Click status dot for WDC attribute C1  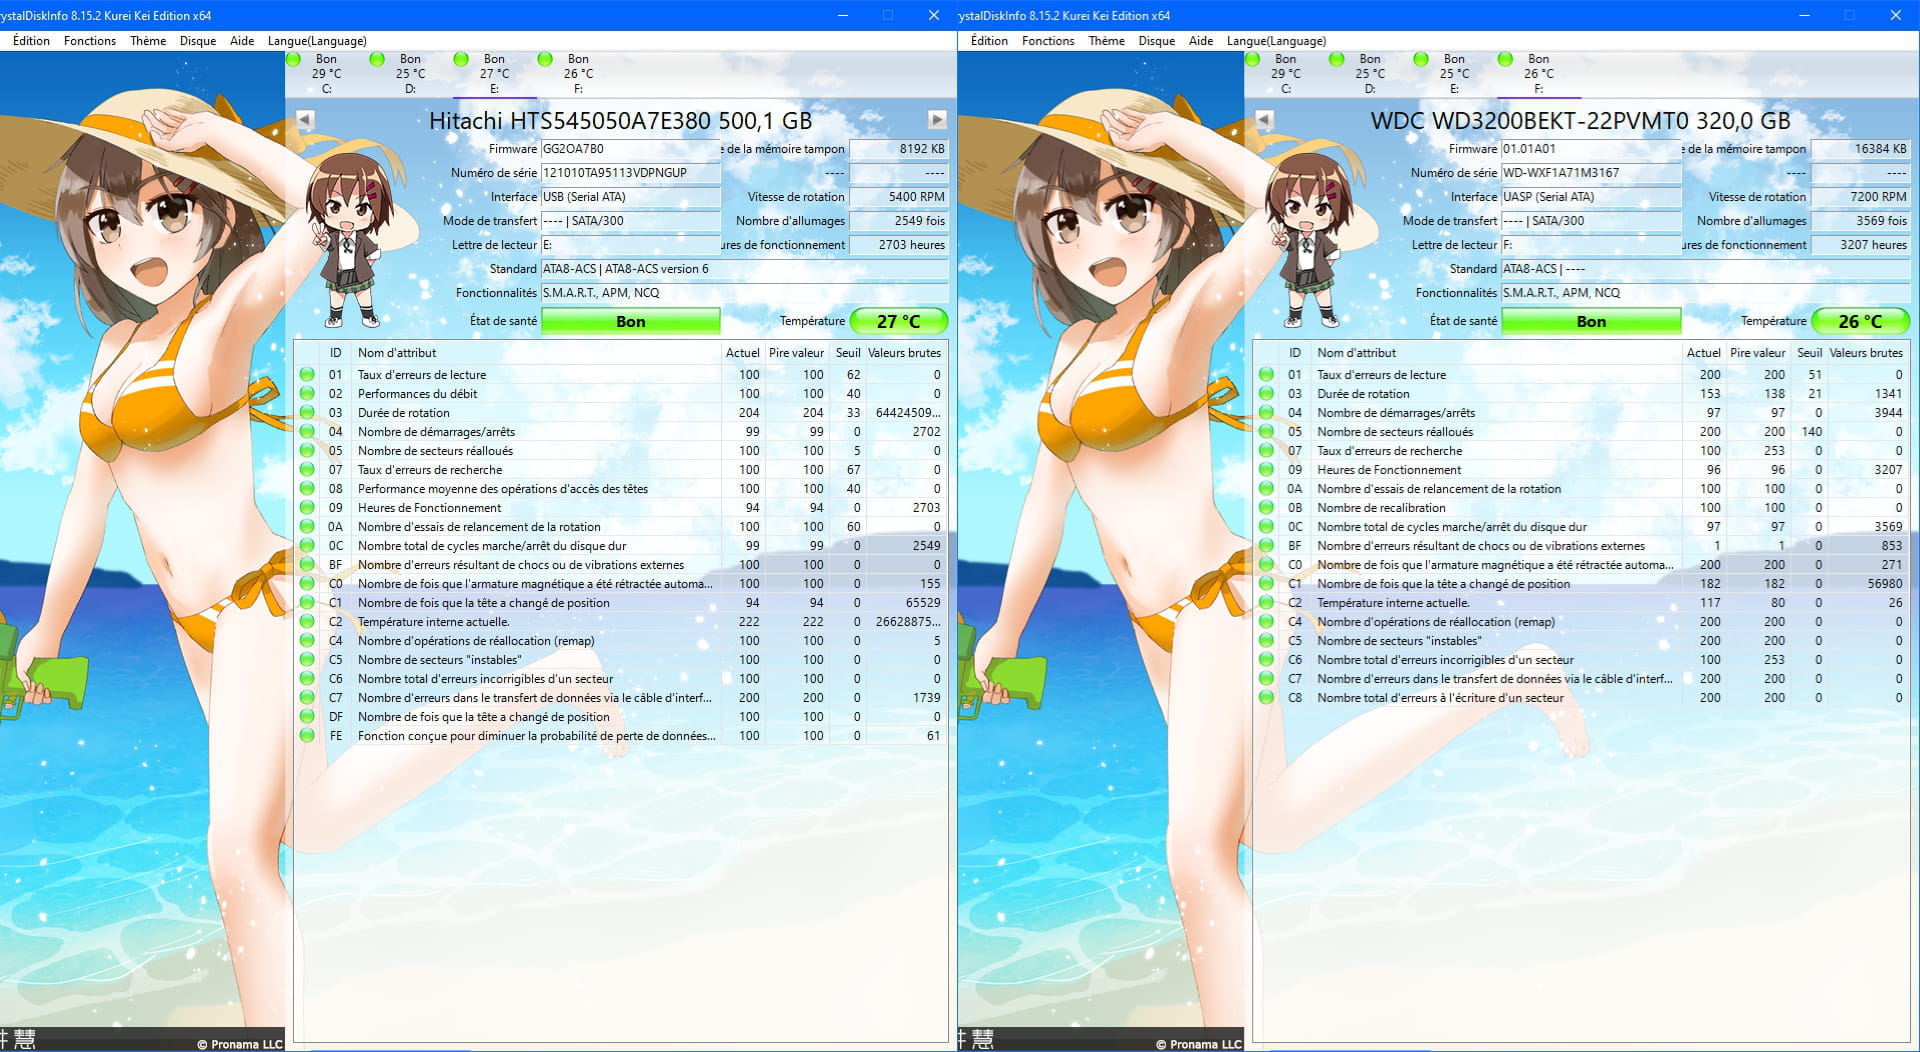coord(1266,584)
